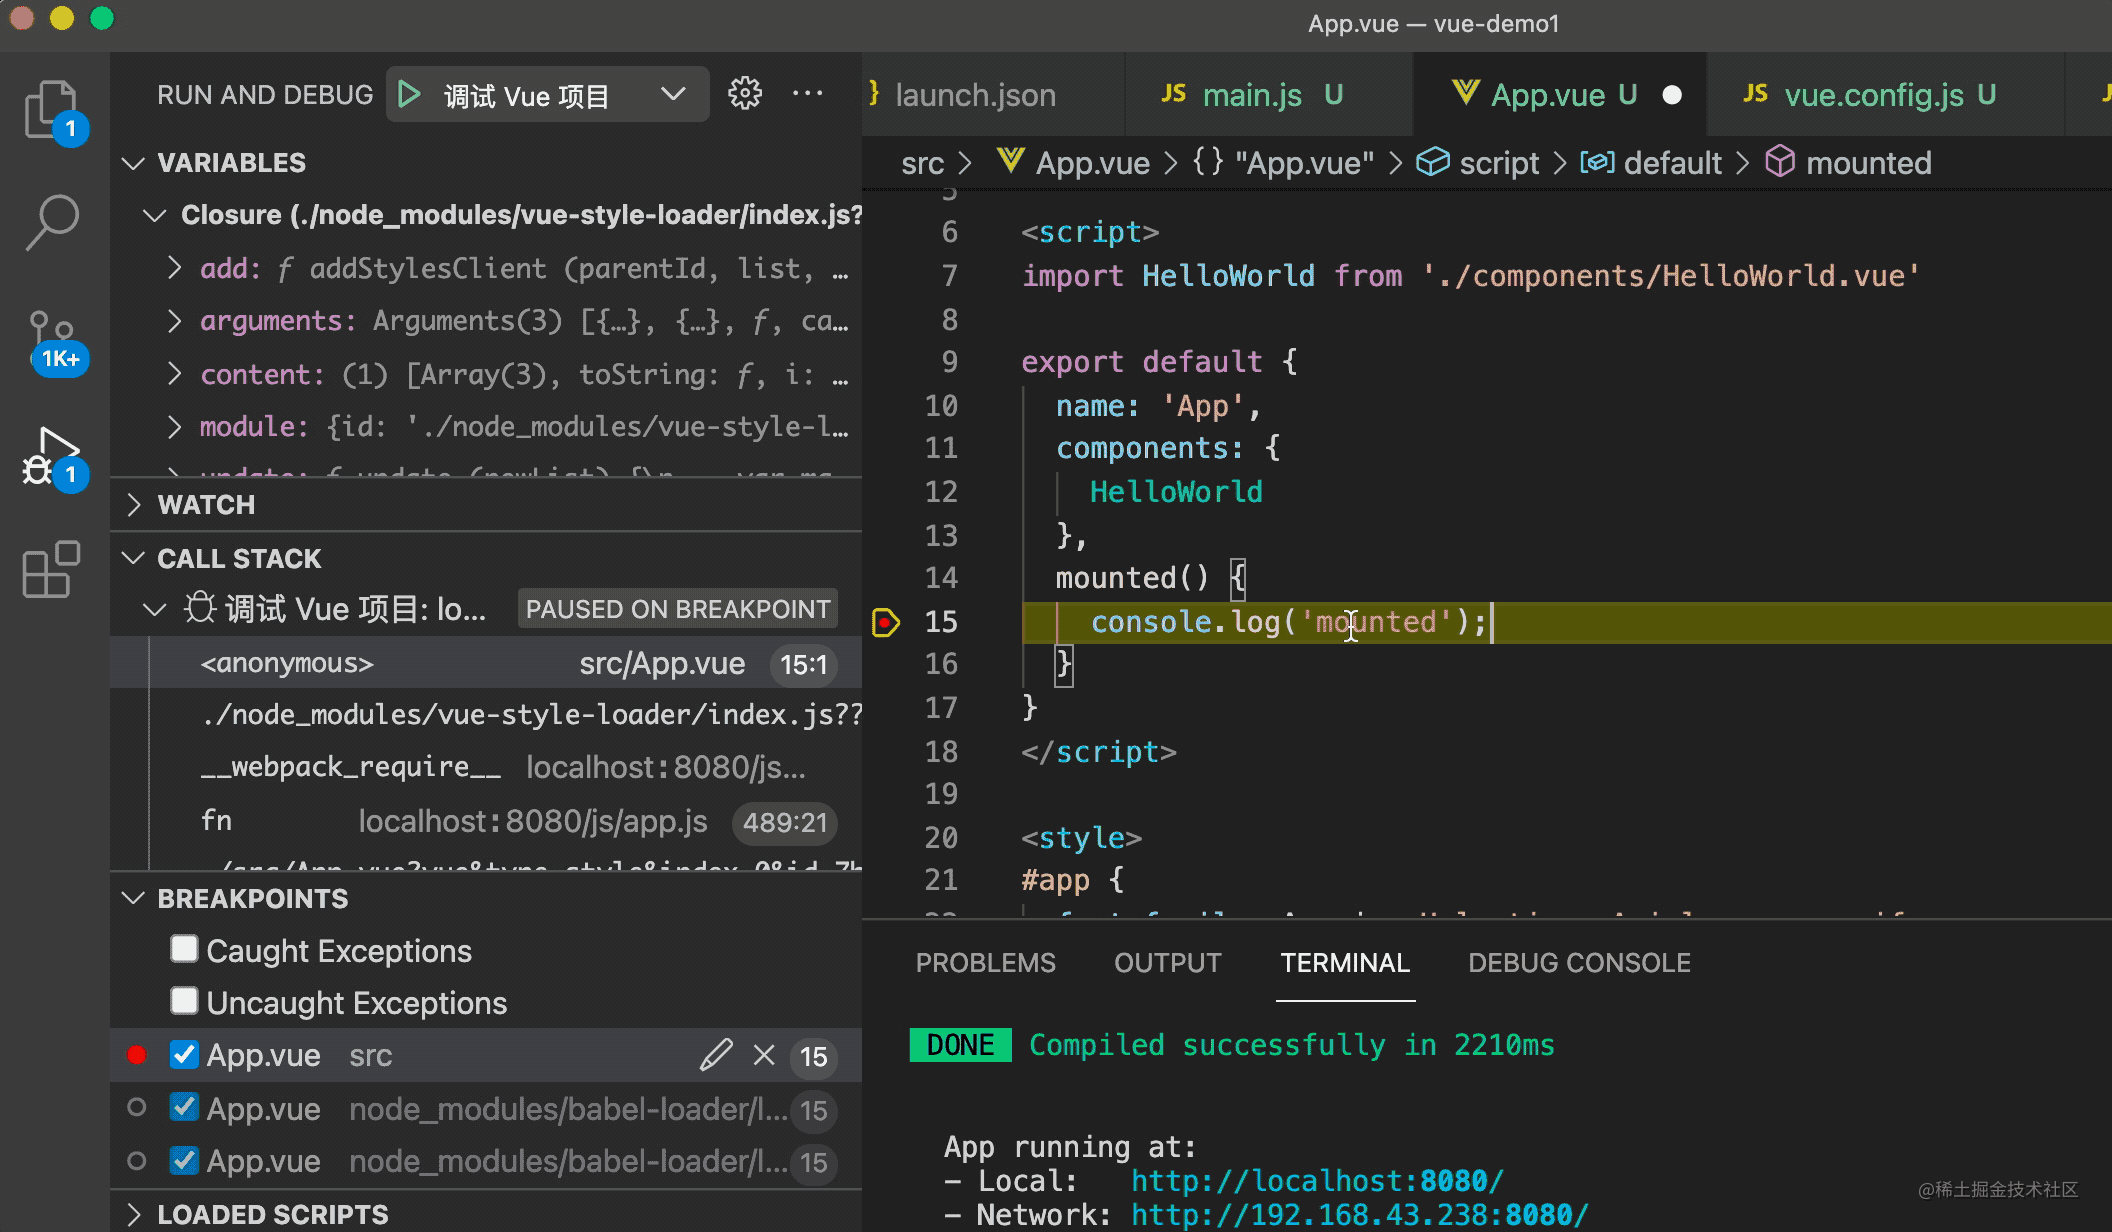Enable the Uncaught Exceptions checkbox

(184, 1001)
